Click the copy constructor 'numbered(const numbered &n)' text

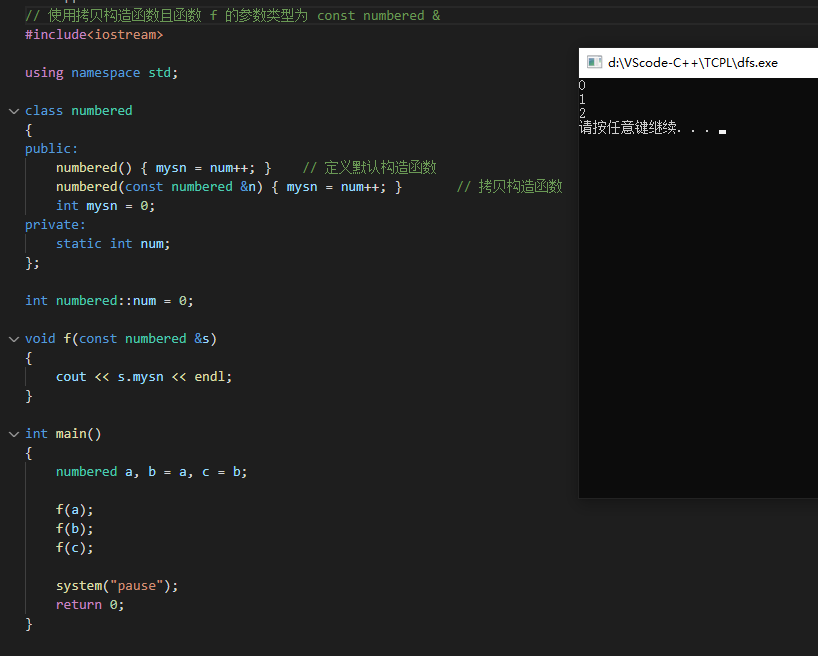tap(159, 187)
